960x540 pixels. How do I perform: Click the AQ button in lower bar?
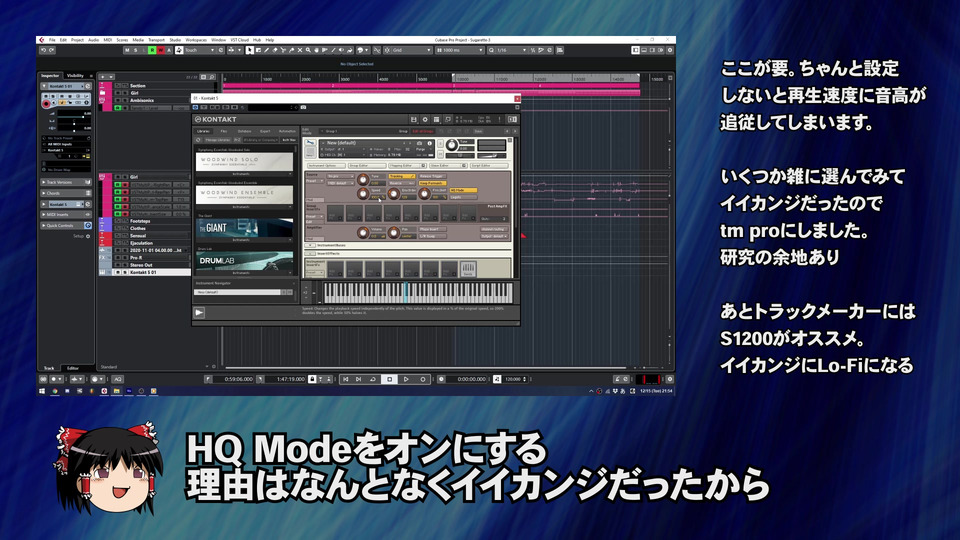118,379
